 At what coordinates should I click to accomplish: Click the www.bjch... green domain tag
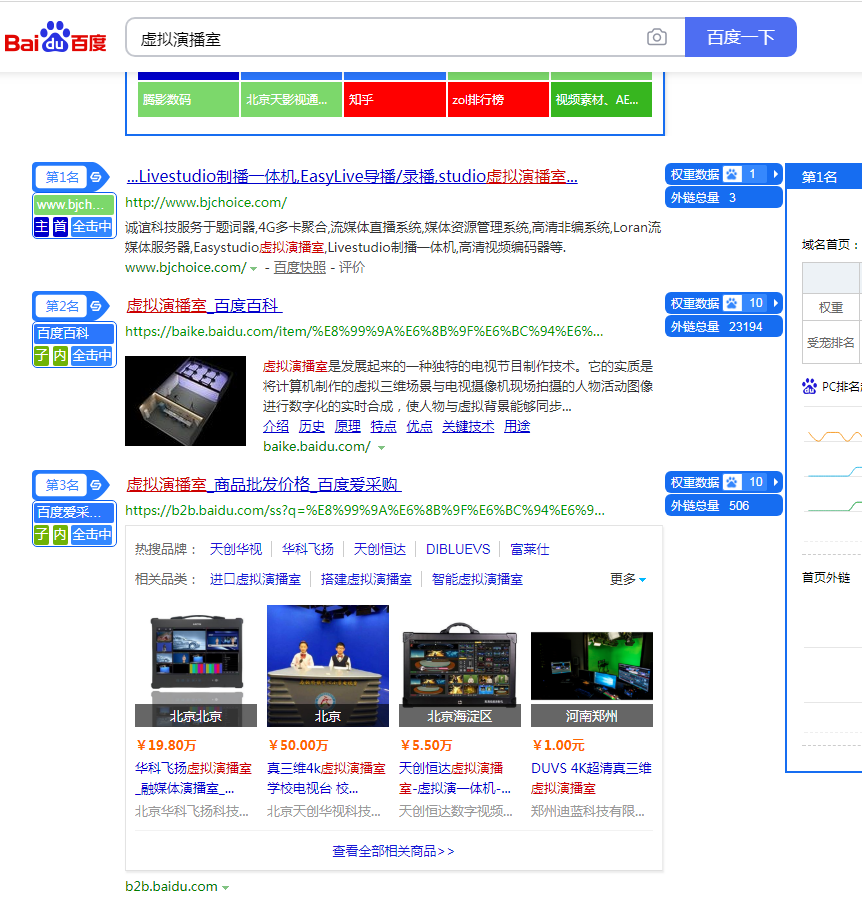74,205
